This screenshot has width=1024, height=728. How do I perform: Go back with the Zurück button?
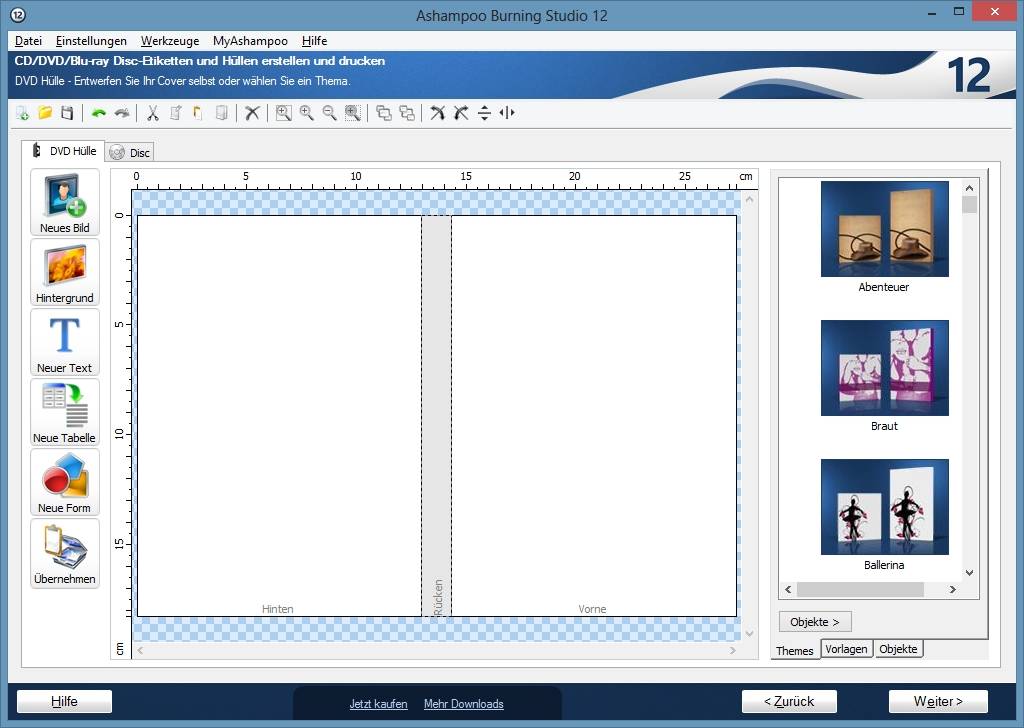pyautogui.click(x=789, y=701)
